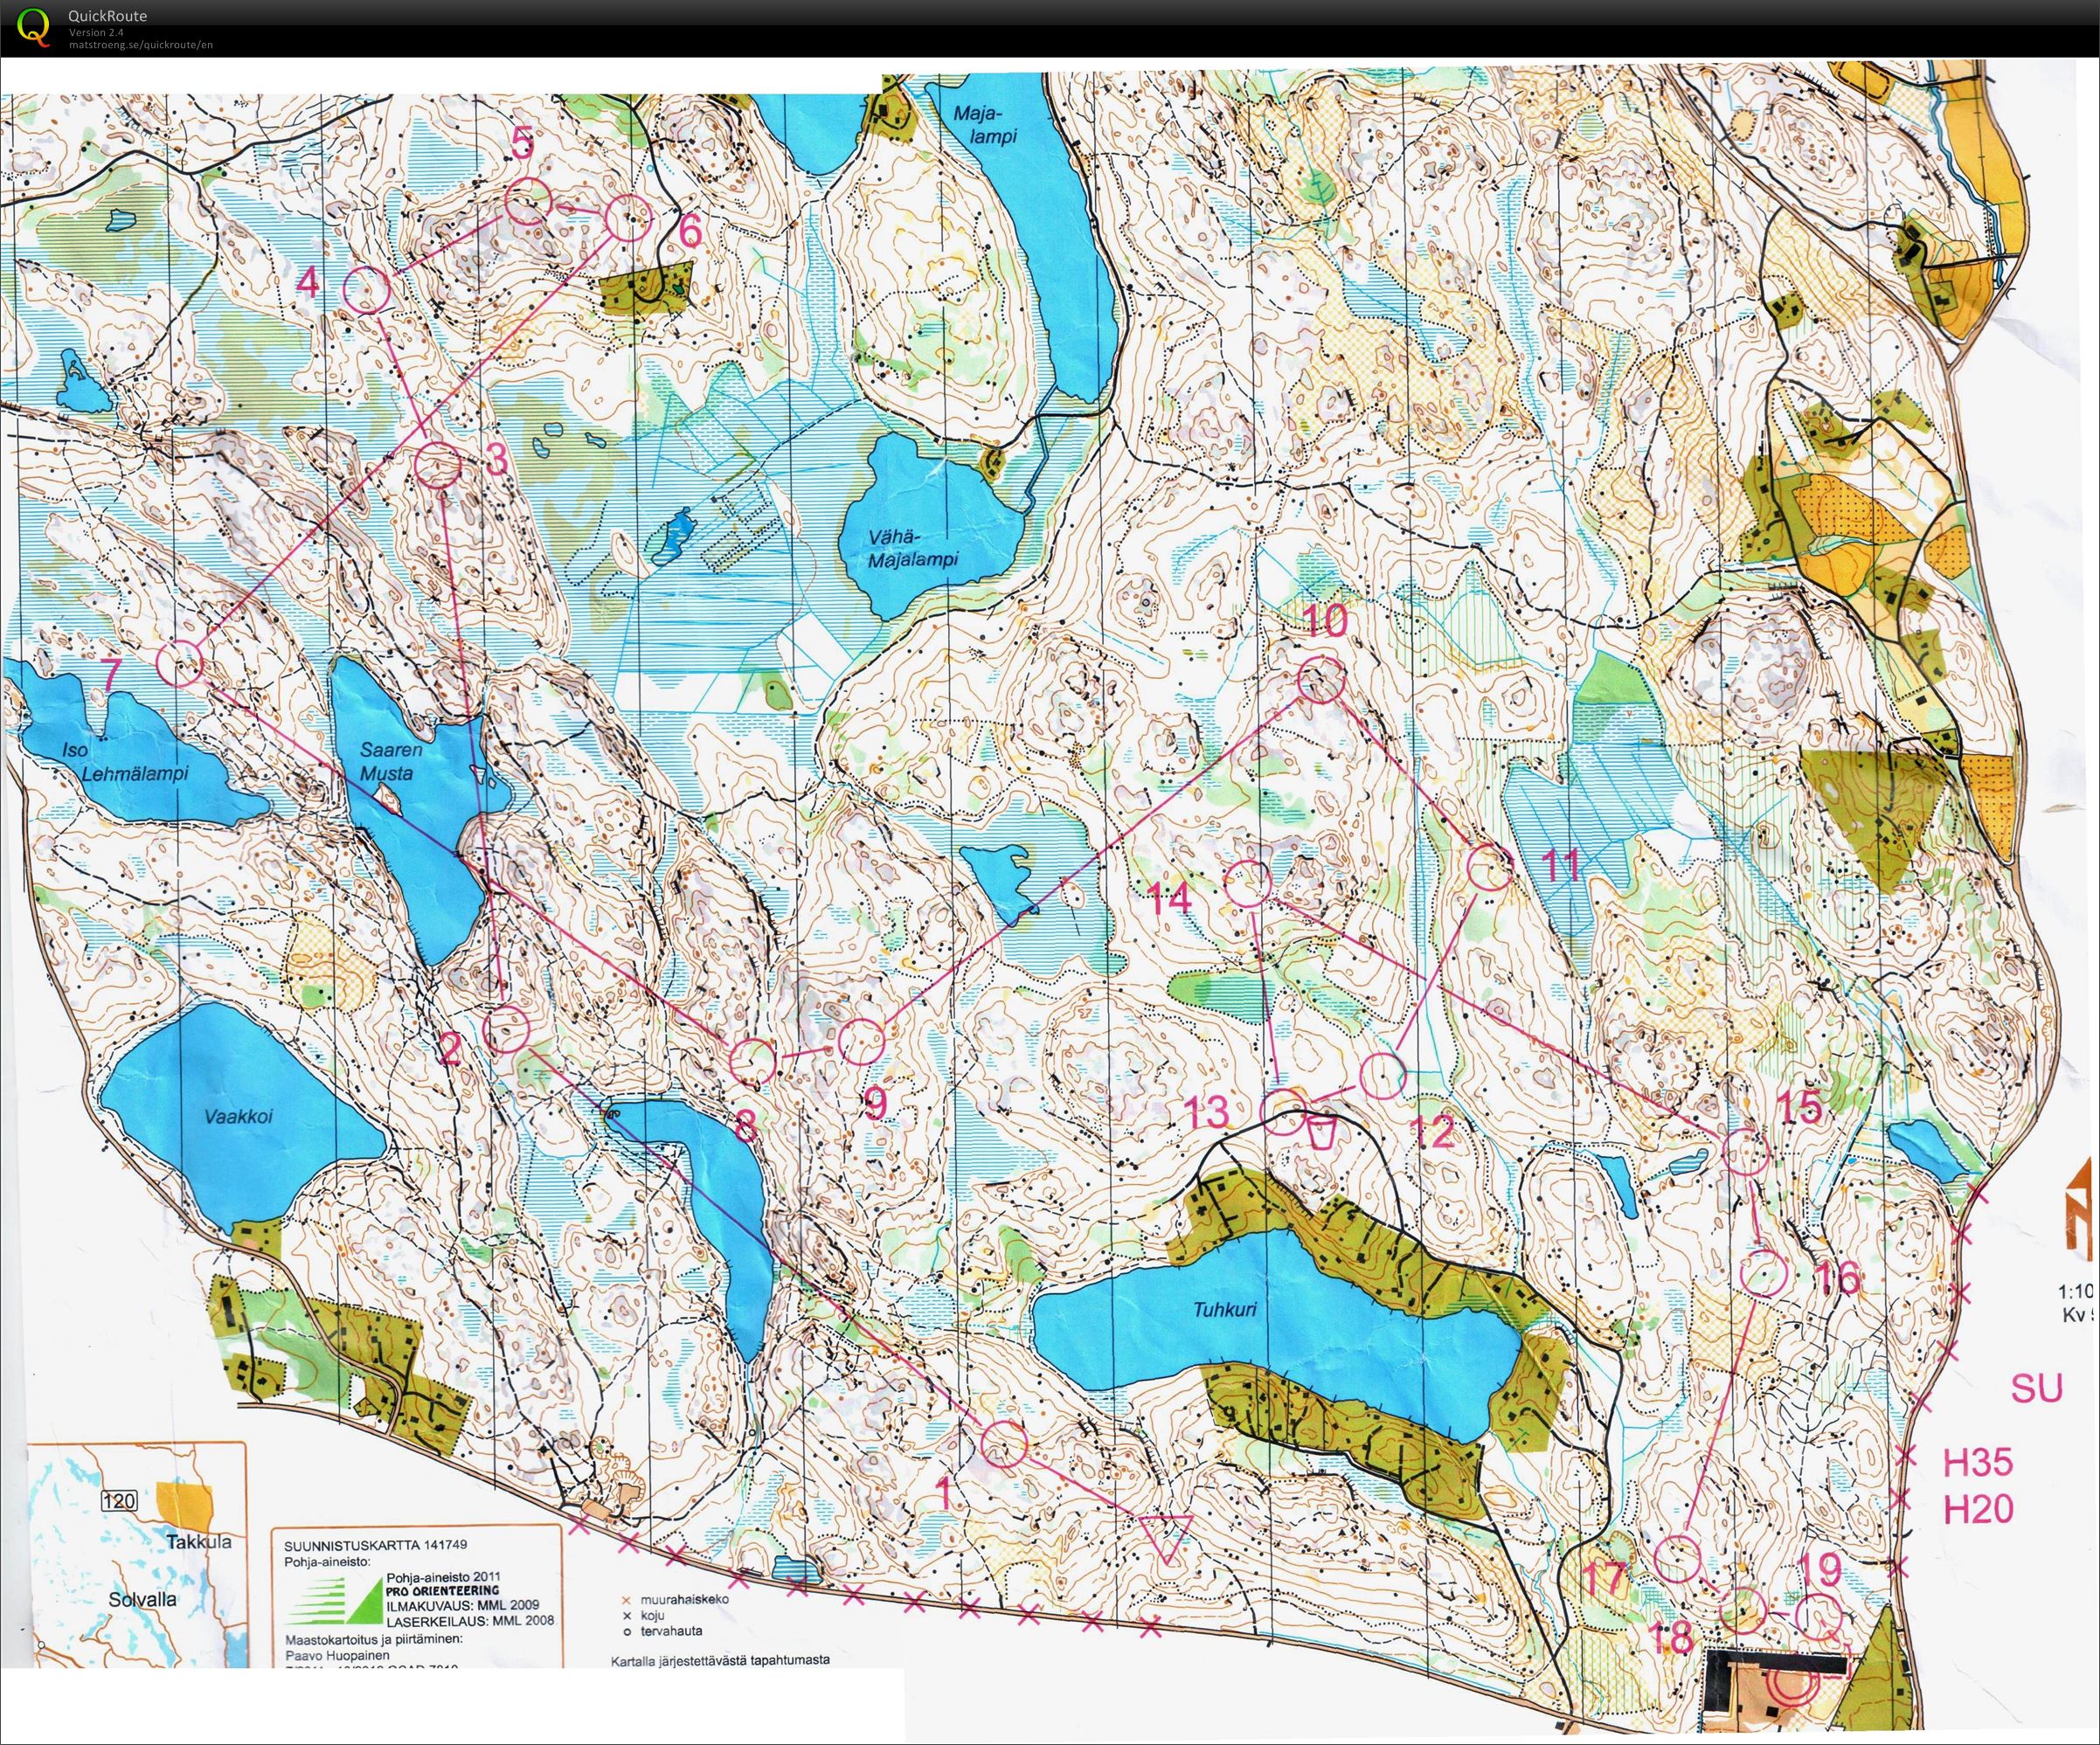Pick control circle 8

752,1060
